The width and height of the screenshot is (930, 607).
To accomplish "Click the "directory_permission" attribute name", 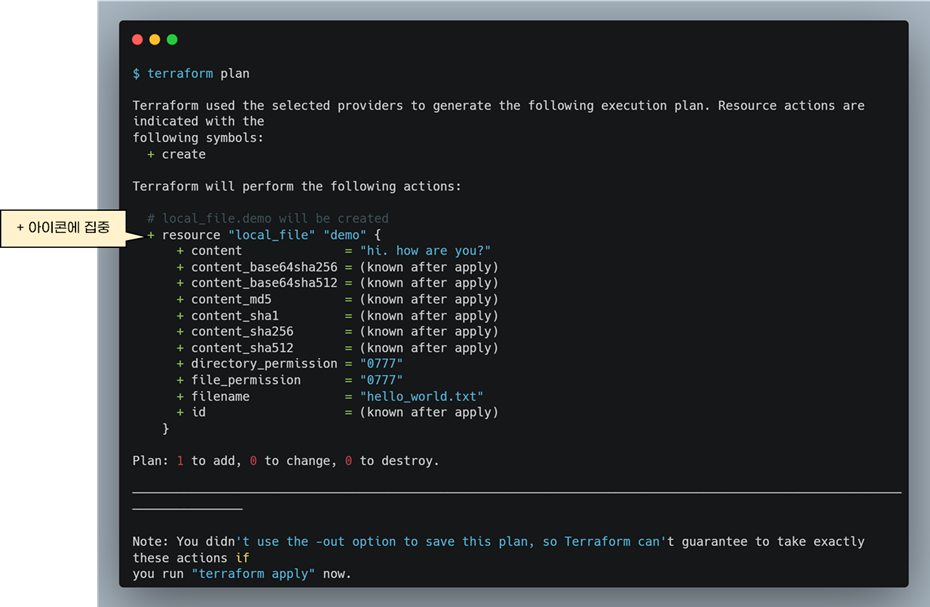I will pyautogui.click(x=264, y=364).
